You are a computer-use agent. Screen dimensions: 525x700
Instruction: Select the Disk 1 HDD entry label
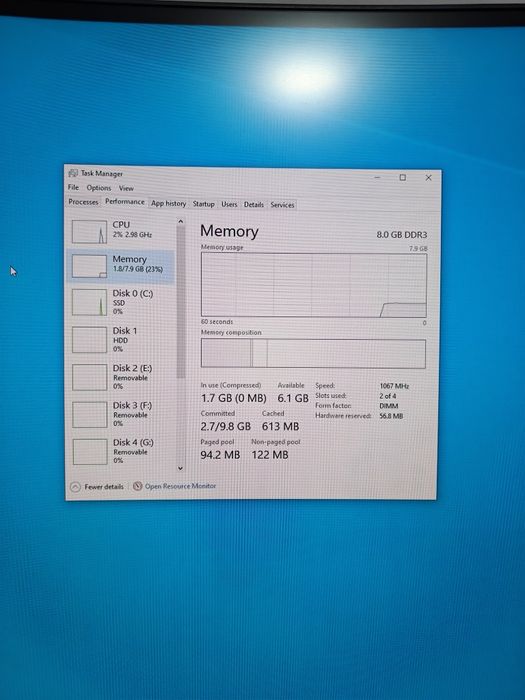pyautogui.click(x=125, y=339)
